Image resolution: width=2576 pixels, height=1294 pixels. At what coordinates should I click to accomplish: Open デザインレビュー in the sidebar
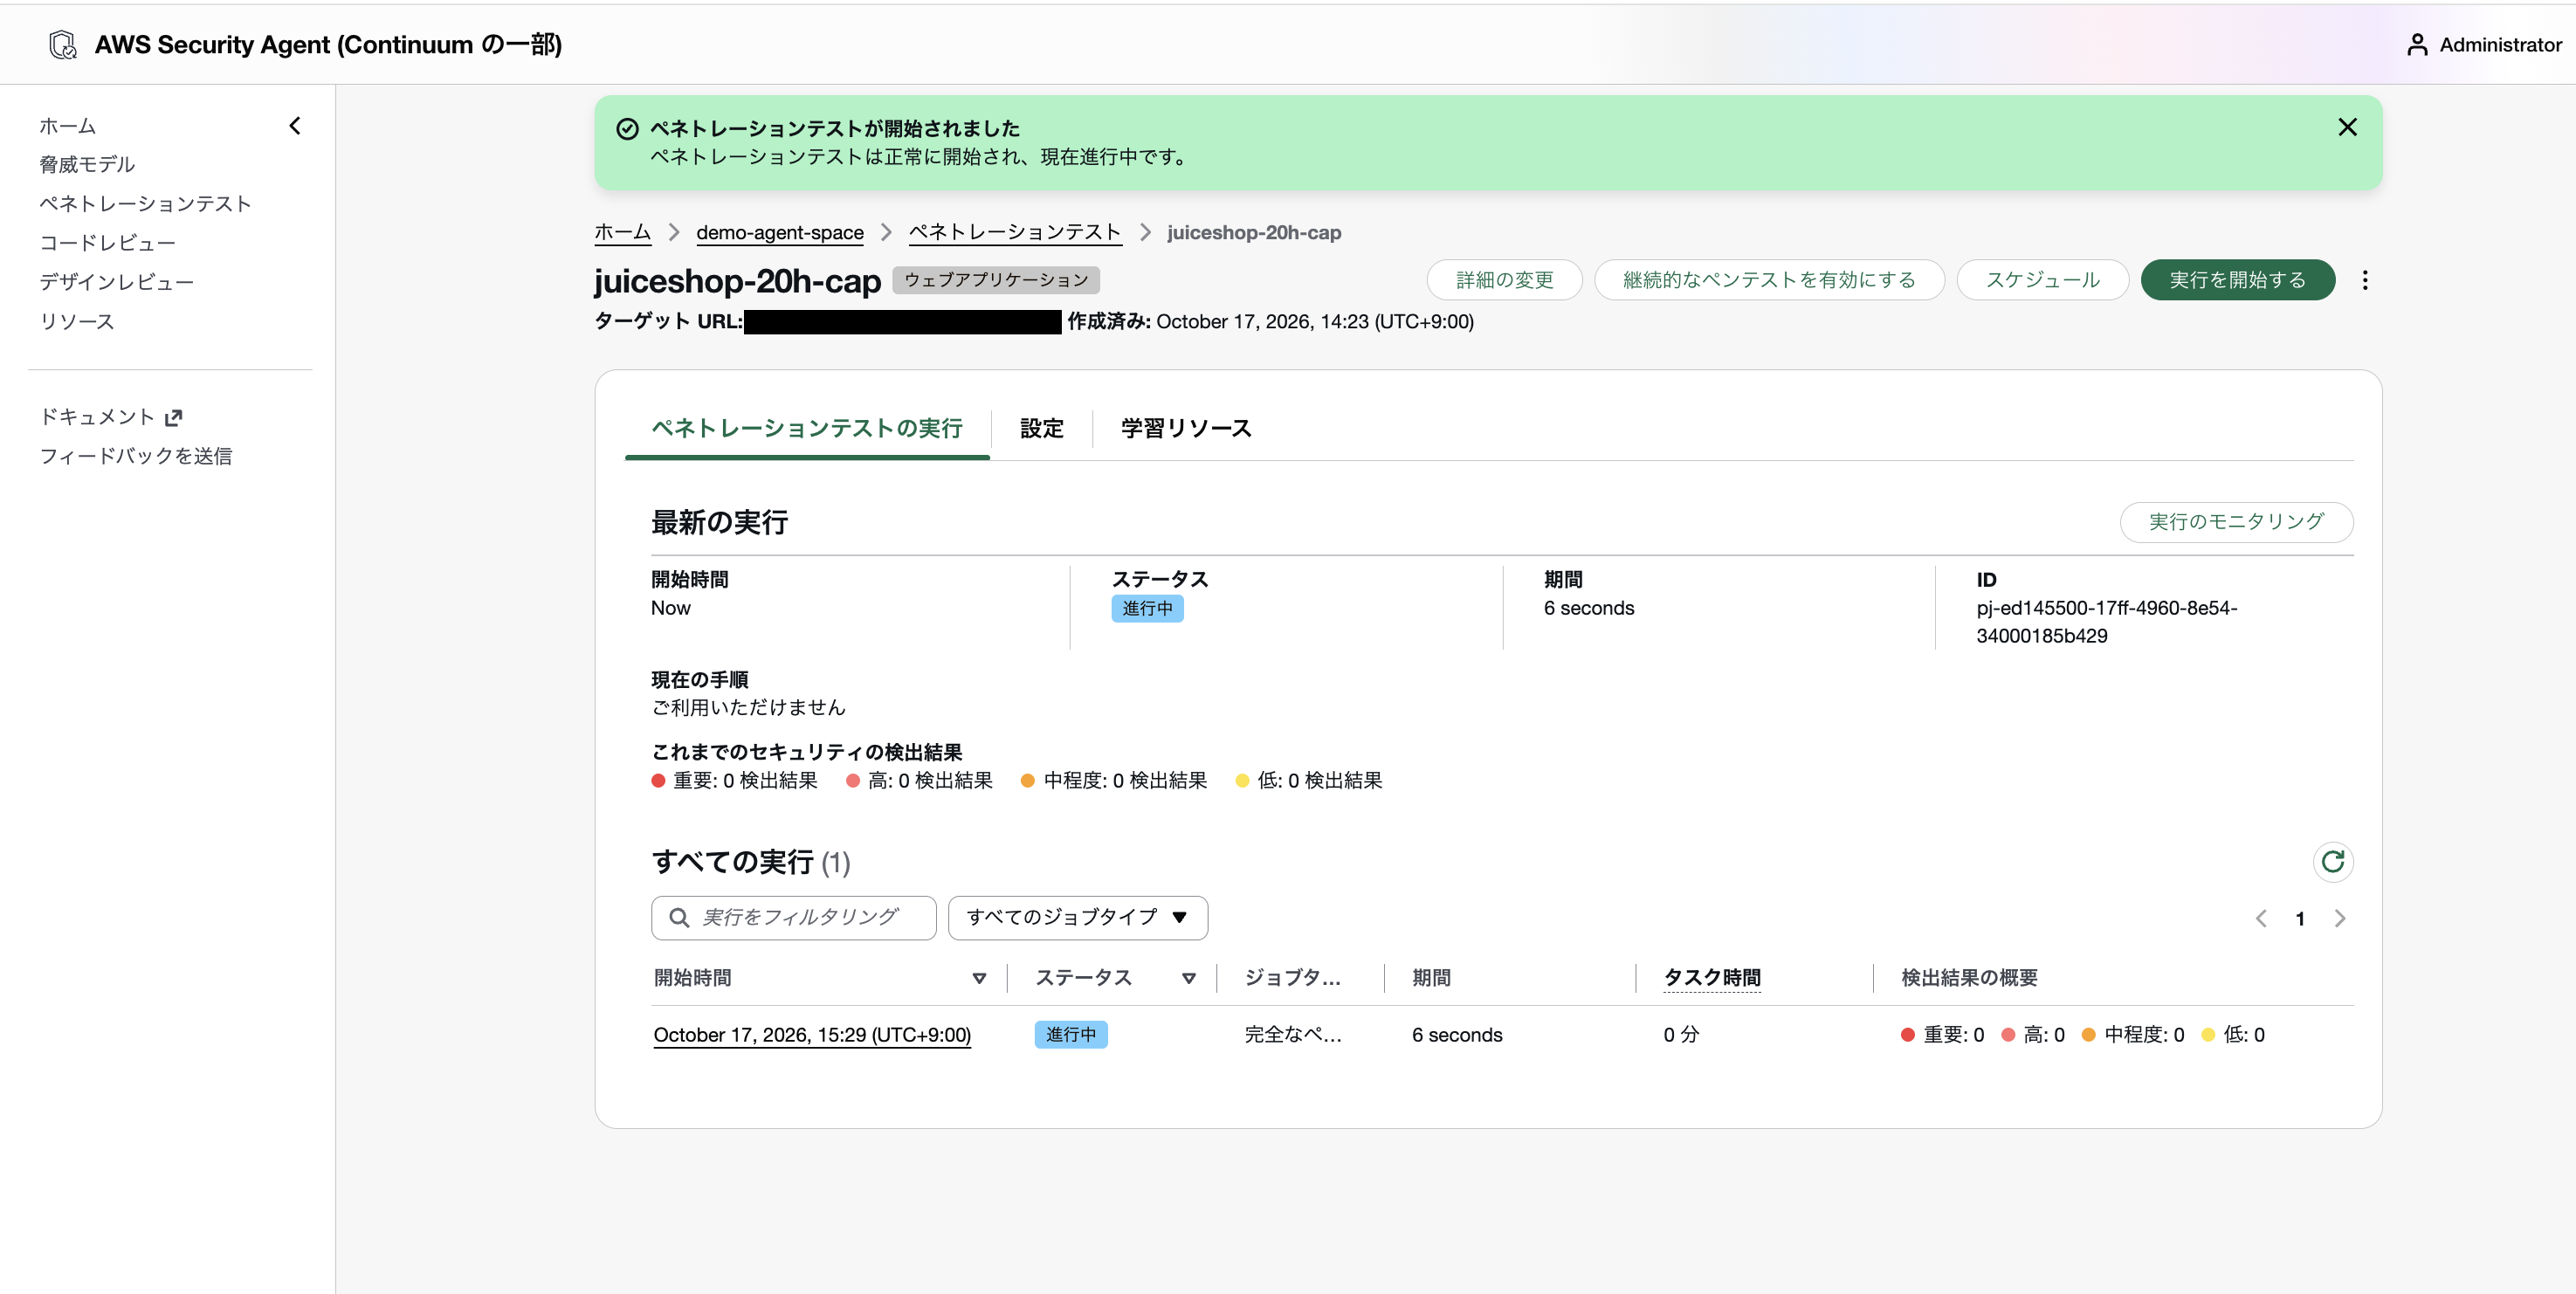click(116, 282)
